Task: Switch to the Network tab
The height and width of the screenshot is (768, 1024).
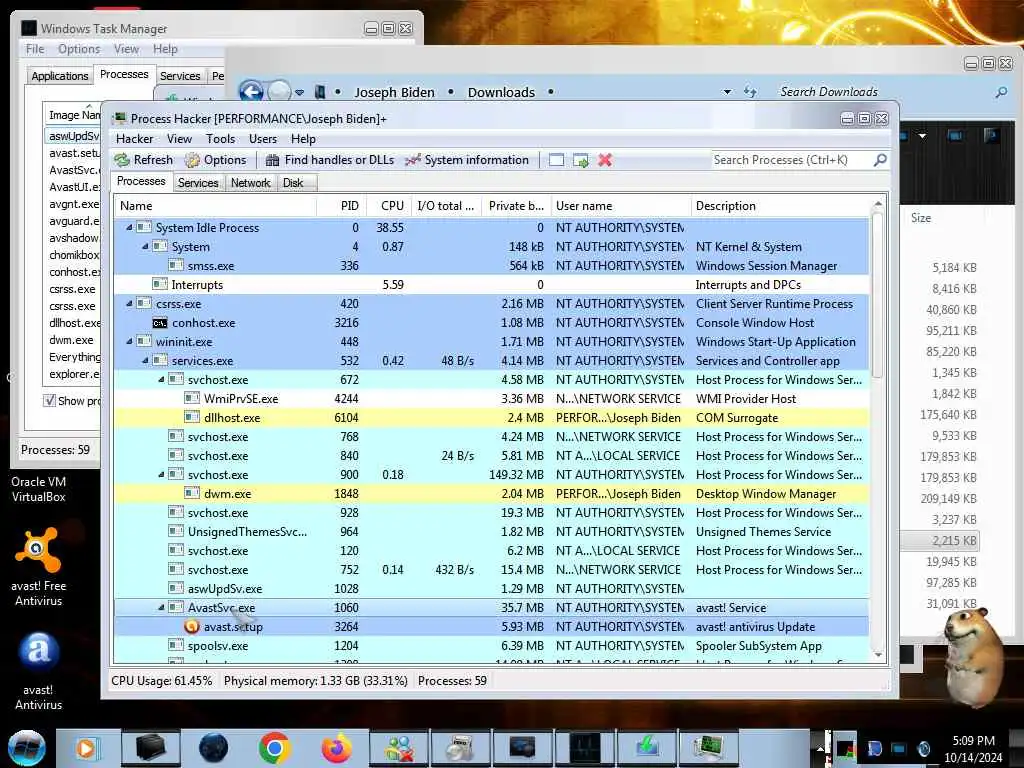Action: [251, 183]
